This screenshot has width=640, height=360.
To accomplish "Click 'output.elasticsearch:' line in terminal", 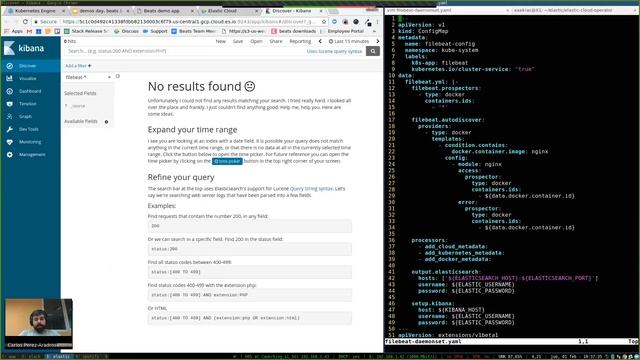I will tap(446, 272).
